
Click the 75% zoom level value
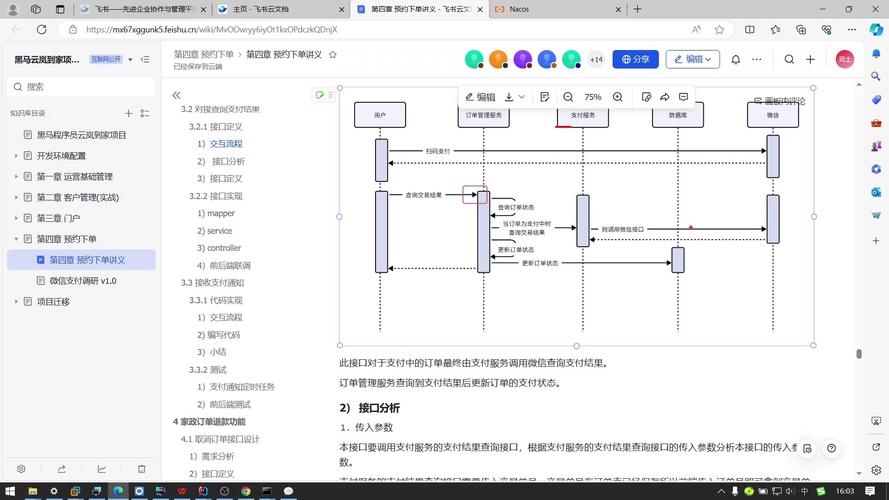[593, 97]
